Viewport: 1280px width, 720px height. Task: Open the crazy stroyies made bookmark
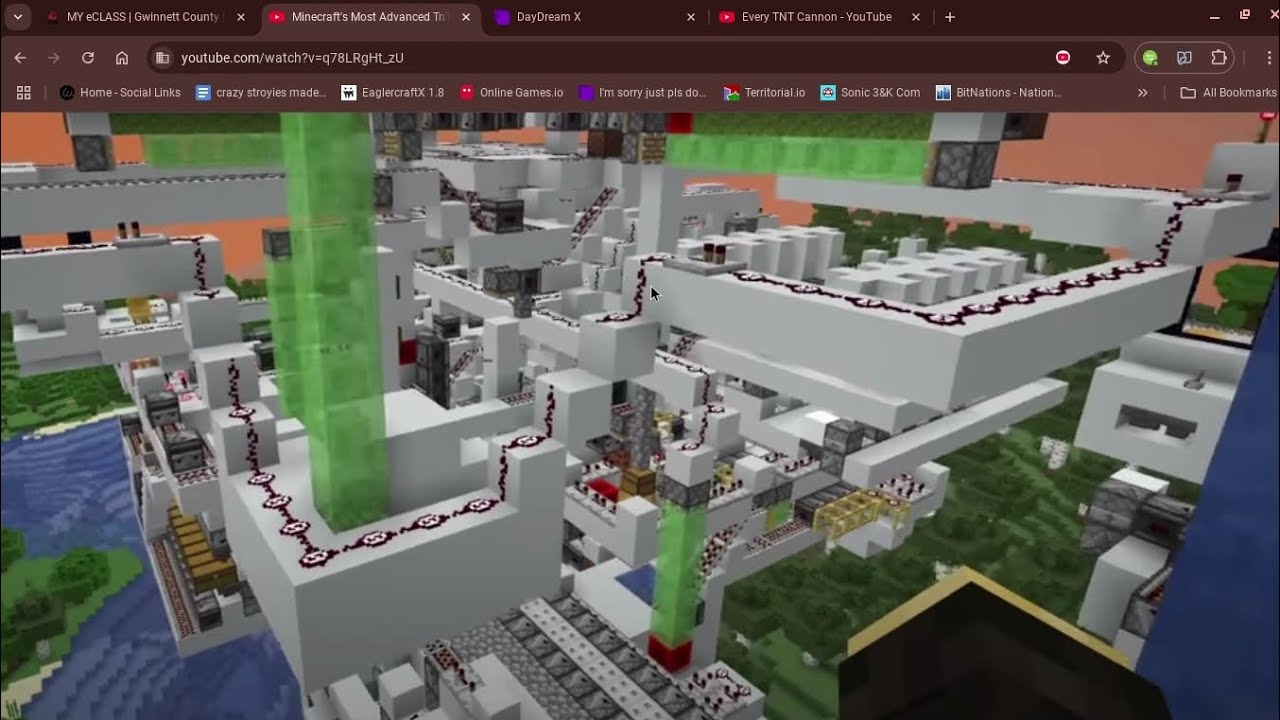click(261, 93)
